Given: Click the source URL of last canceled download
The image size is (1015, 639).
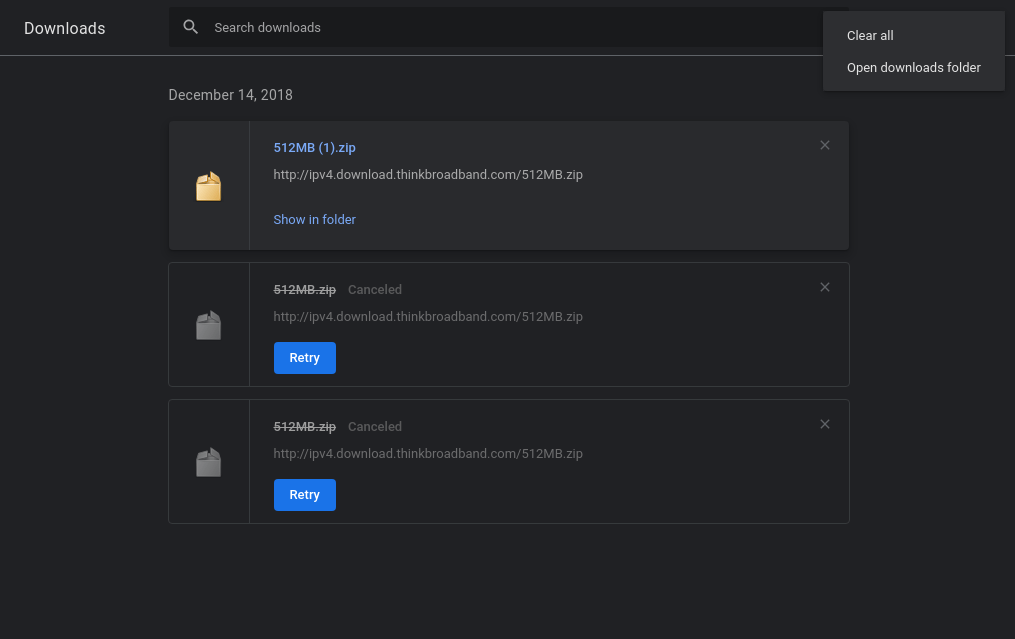Looking at the screenshot, I should pos(428,454).
